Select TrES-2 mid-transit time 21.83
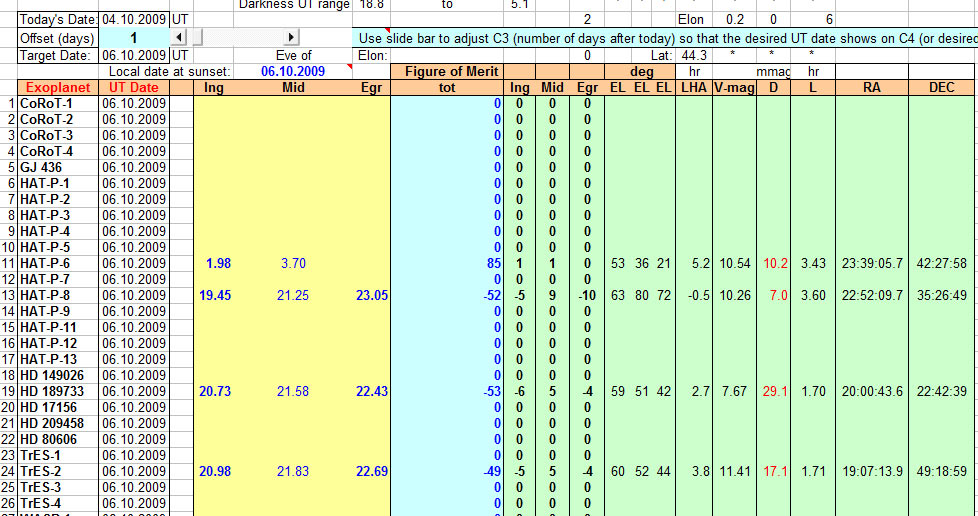978x516 pixels. [293, 472]
